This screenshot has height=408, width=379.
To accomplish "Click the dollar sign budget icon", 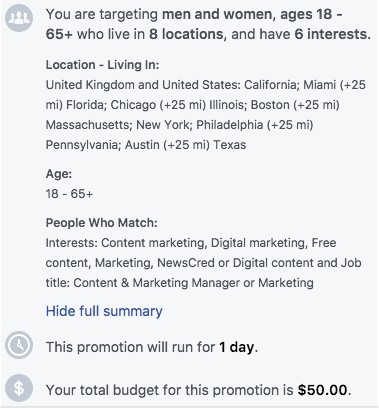I will tap(19, 388).
